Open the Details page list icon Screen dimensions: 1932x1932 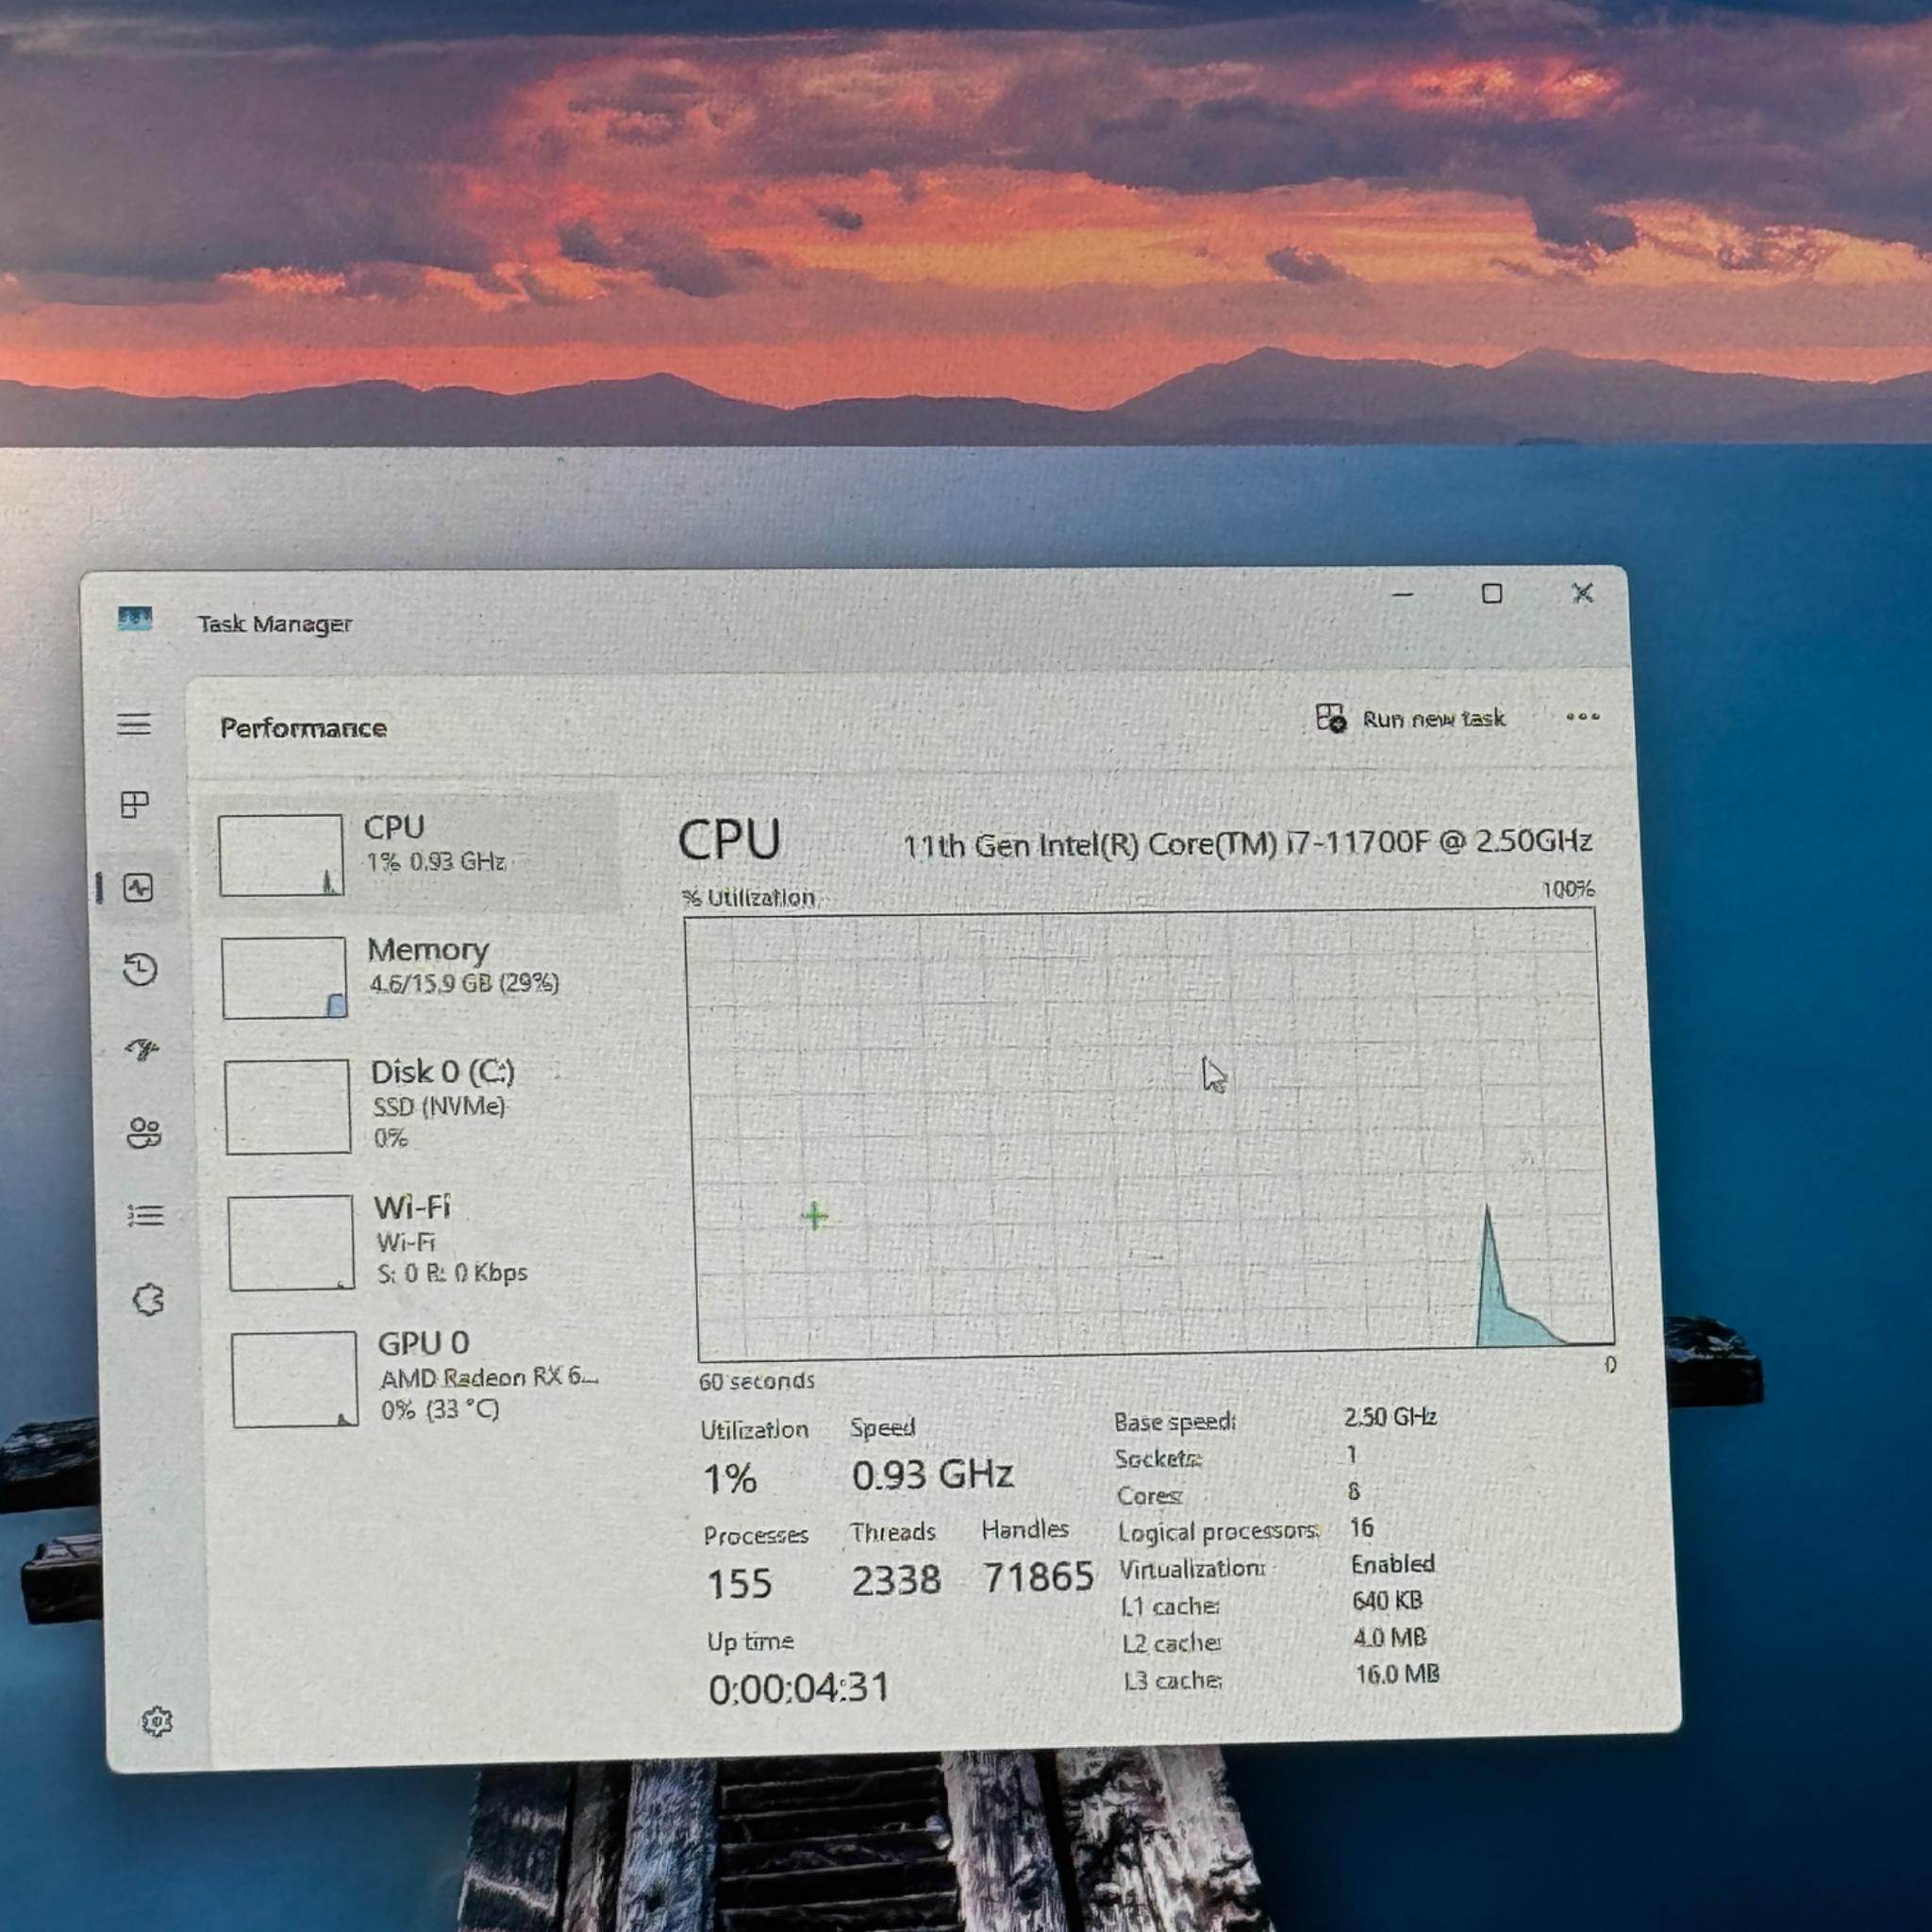pyautogui.click(x=146, y=1216)
